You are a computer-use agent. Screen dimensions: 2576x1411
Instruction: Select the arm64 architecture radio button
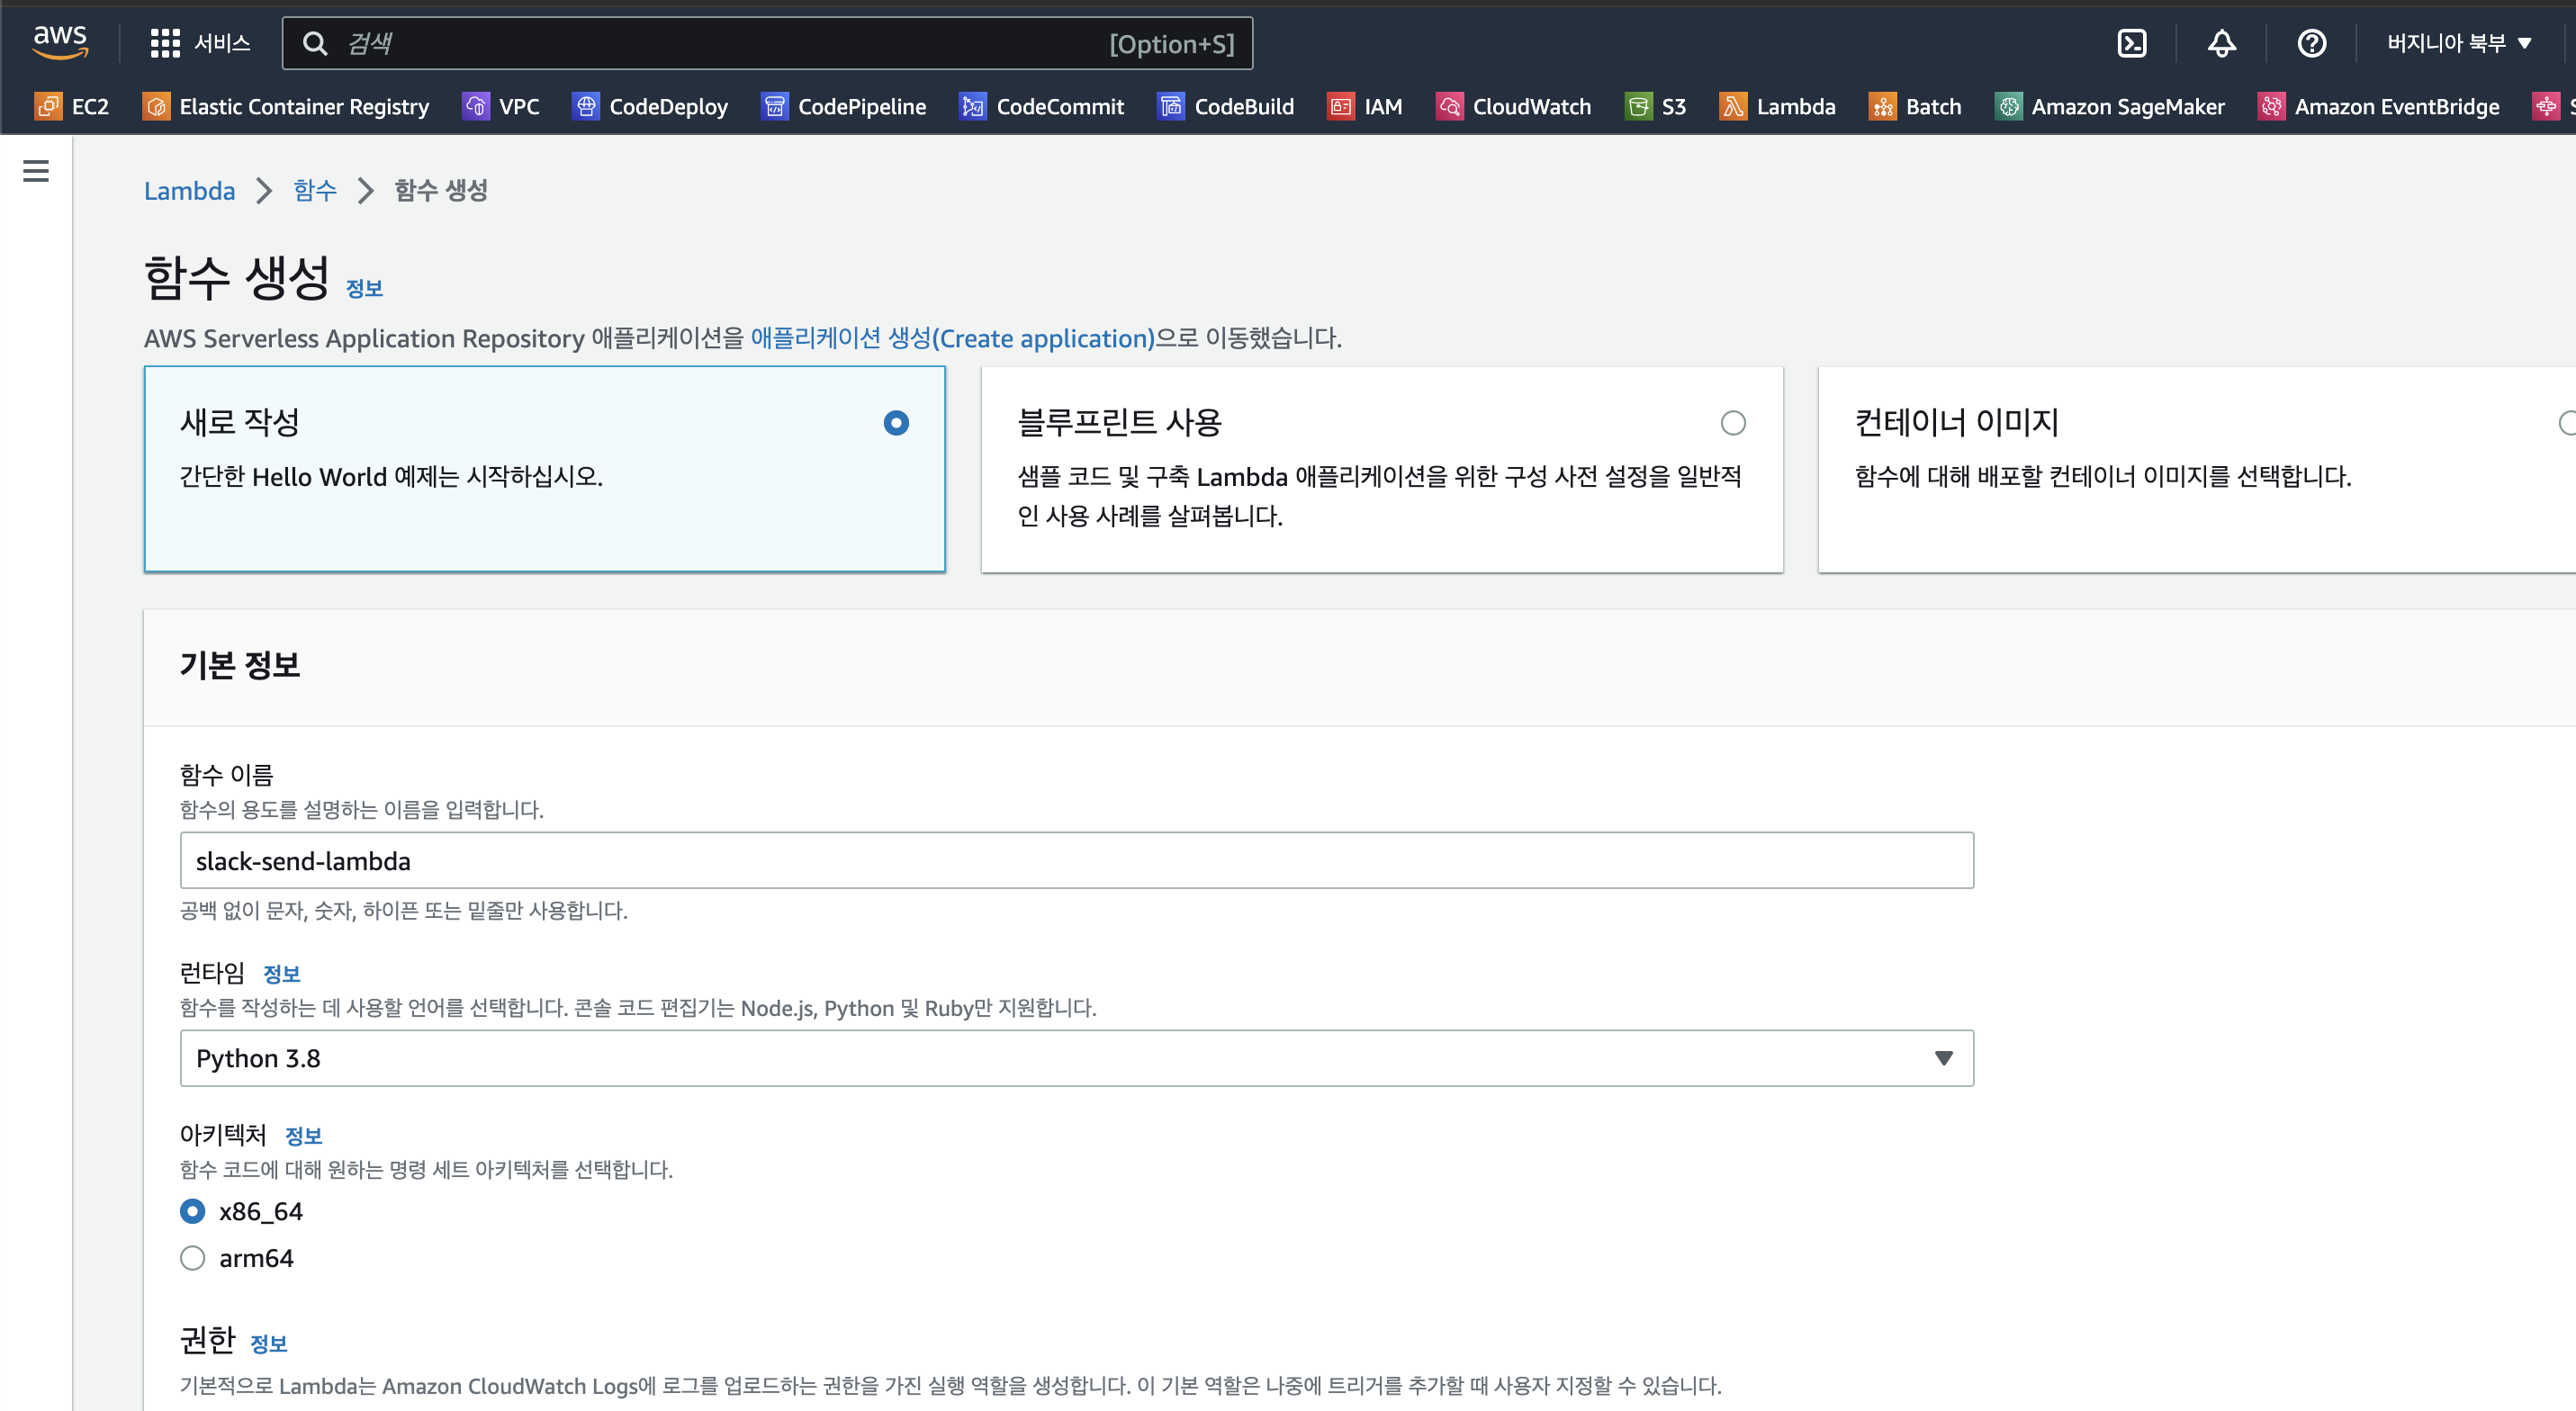pos(192,1258)
